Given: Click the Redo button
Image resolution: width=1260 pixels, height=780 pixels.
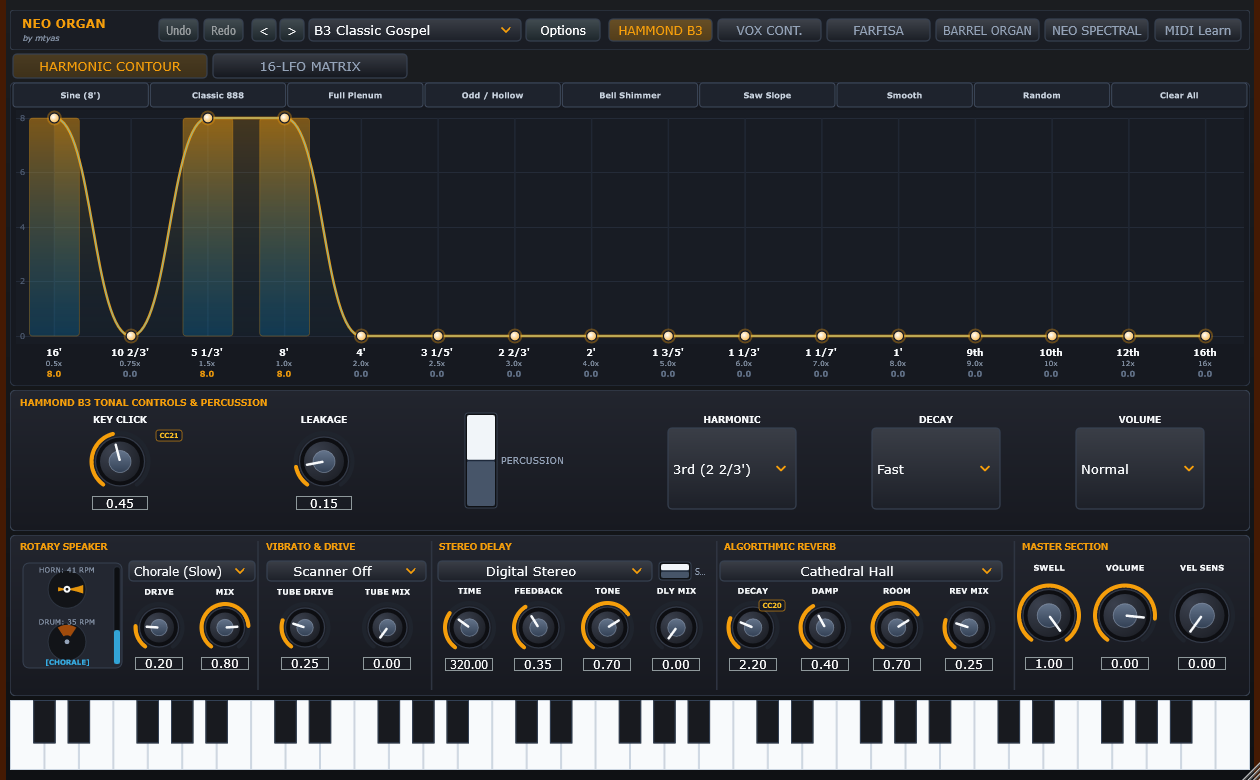Looking at the screenshot, I should [224, 30].
